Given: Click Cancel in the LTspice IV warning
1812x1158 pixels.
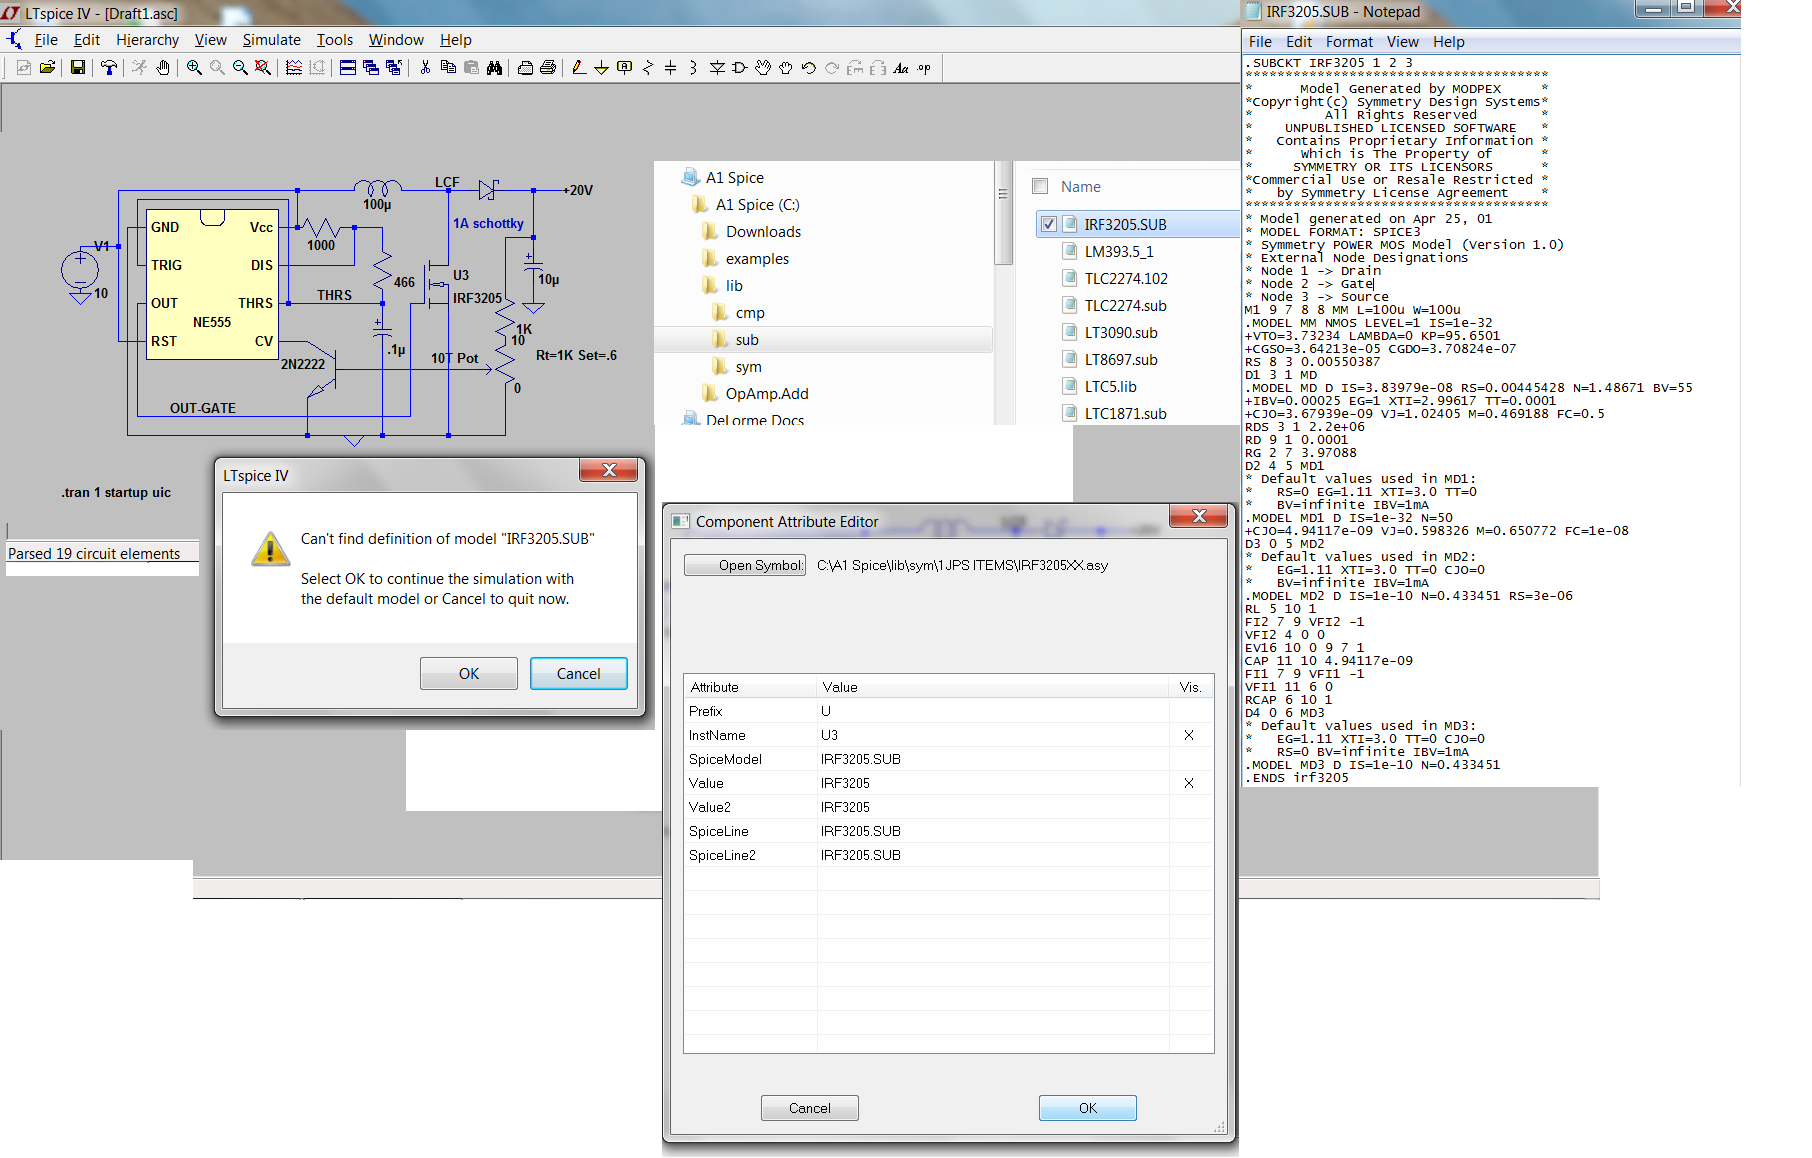Looking at the screenshot, I should pos(579,674).
